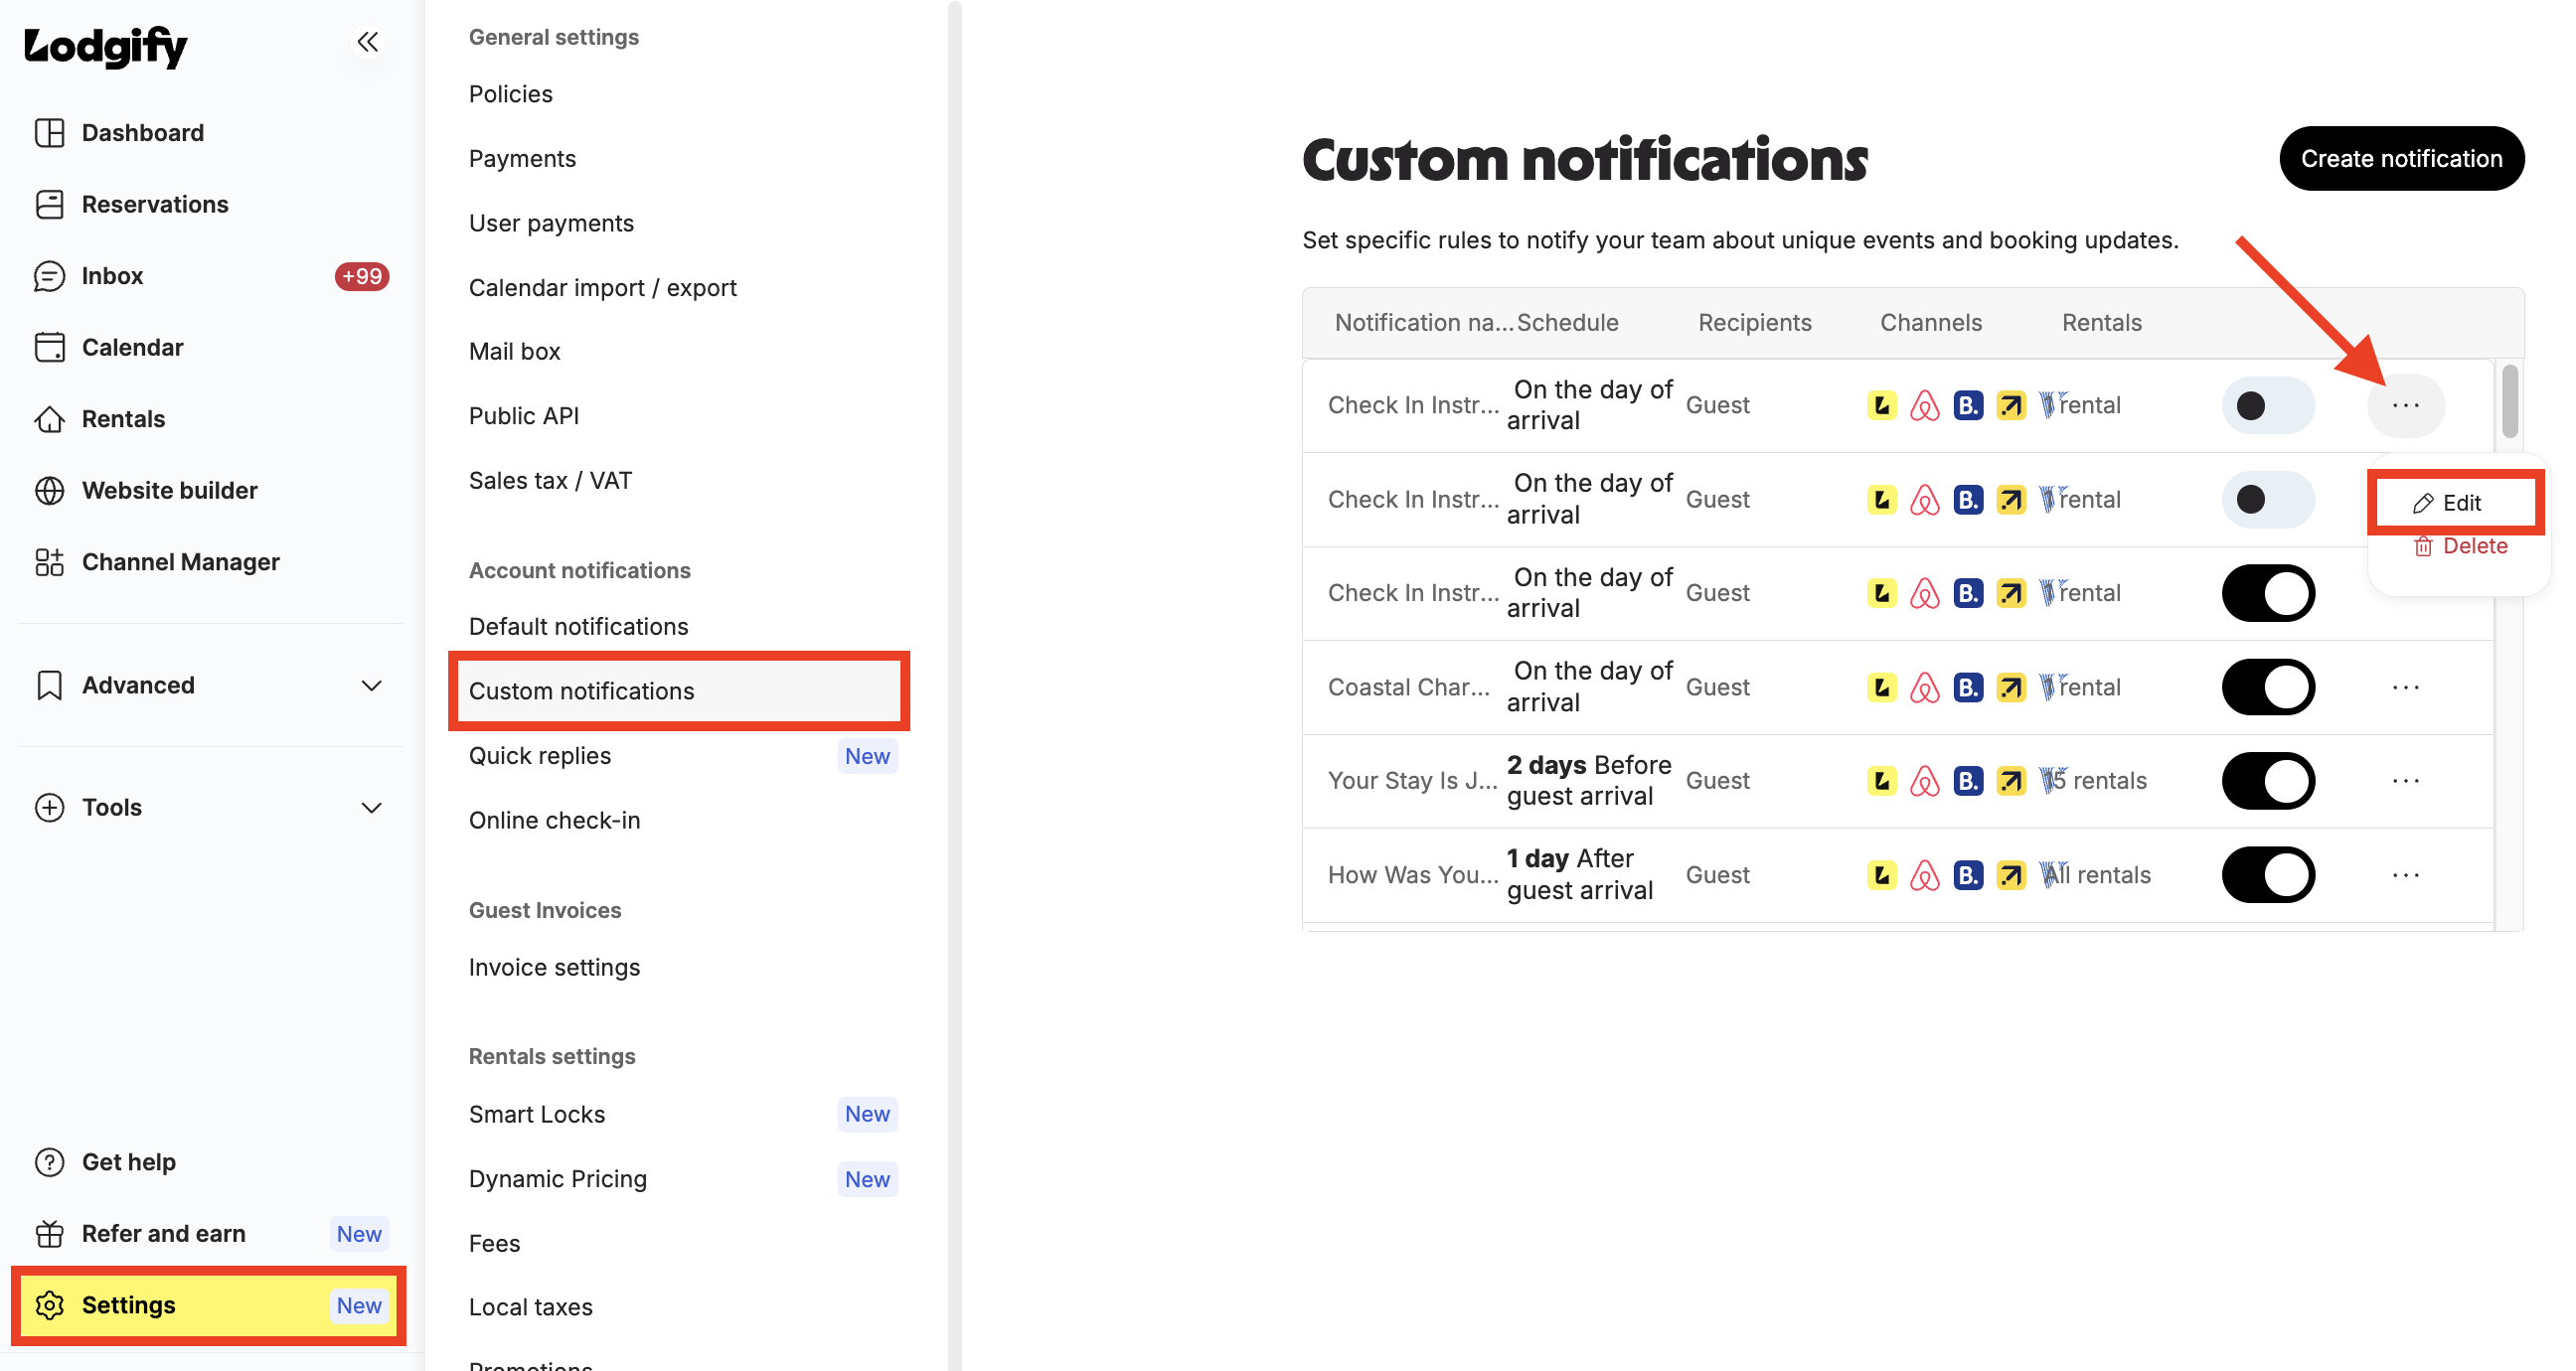Screen dimensions: 2576x1371
Task: Click the Recipients column header
Action: [x=1754, y=323]
